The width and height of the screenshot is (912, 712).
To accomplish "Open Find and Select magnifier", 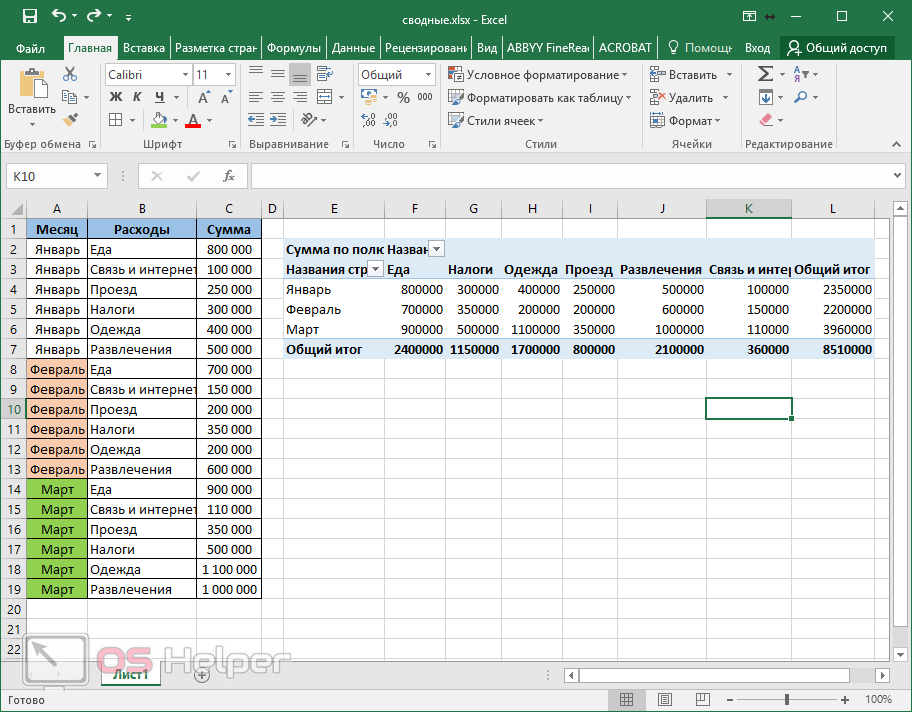I will [802, 97].
